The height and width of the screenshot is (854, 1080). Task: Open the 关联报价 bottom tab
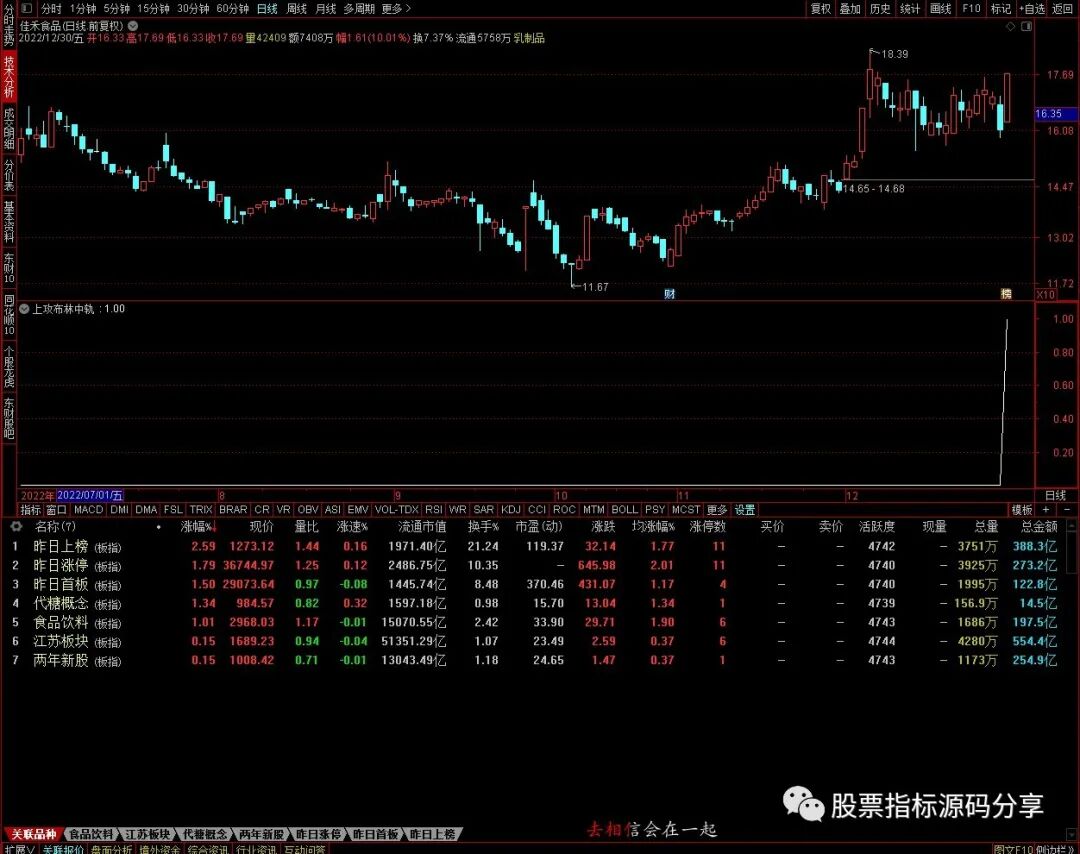(63, 849)
